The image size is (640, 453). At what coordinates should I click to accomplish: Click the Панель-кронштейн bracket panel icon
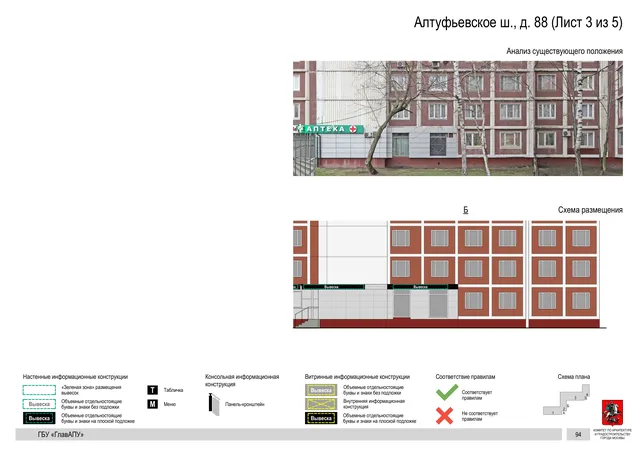click(214, 404)
